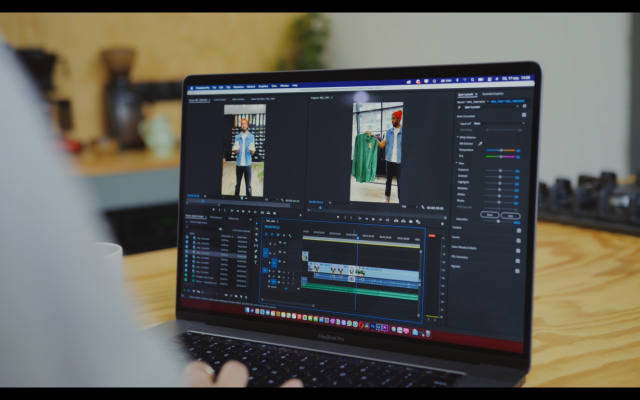Select the Selection tool in timeline toolbar
Viewport: 640px width, 400px height.
[x=256, y=223]
